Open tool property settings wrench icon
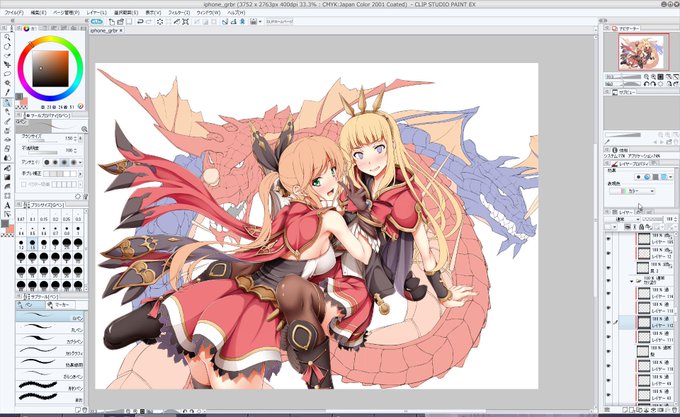The height and width of the screenshot is (417, 680). [85, 196]
